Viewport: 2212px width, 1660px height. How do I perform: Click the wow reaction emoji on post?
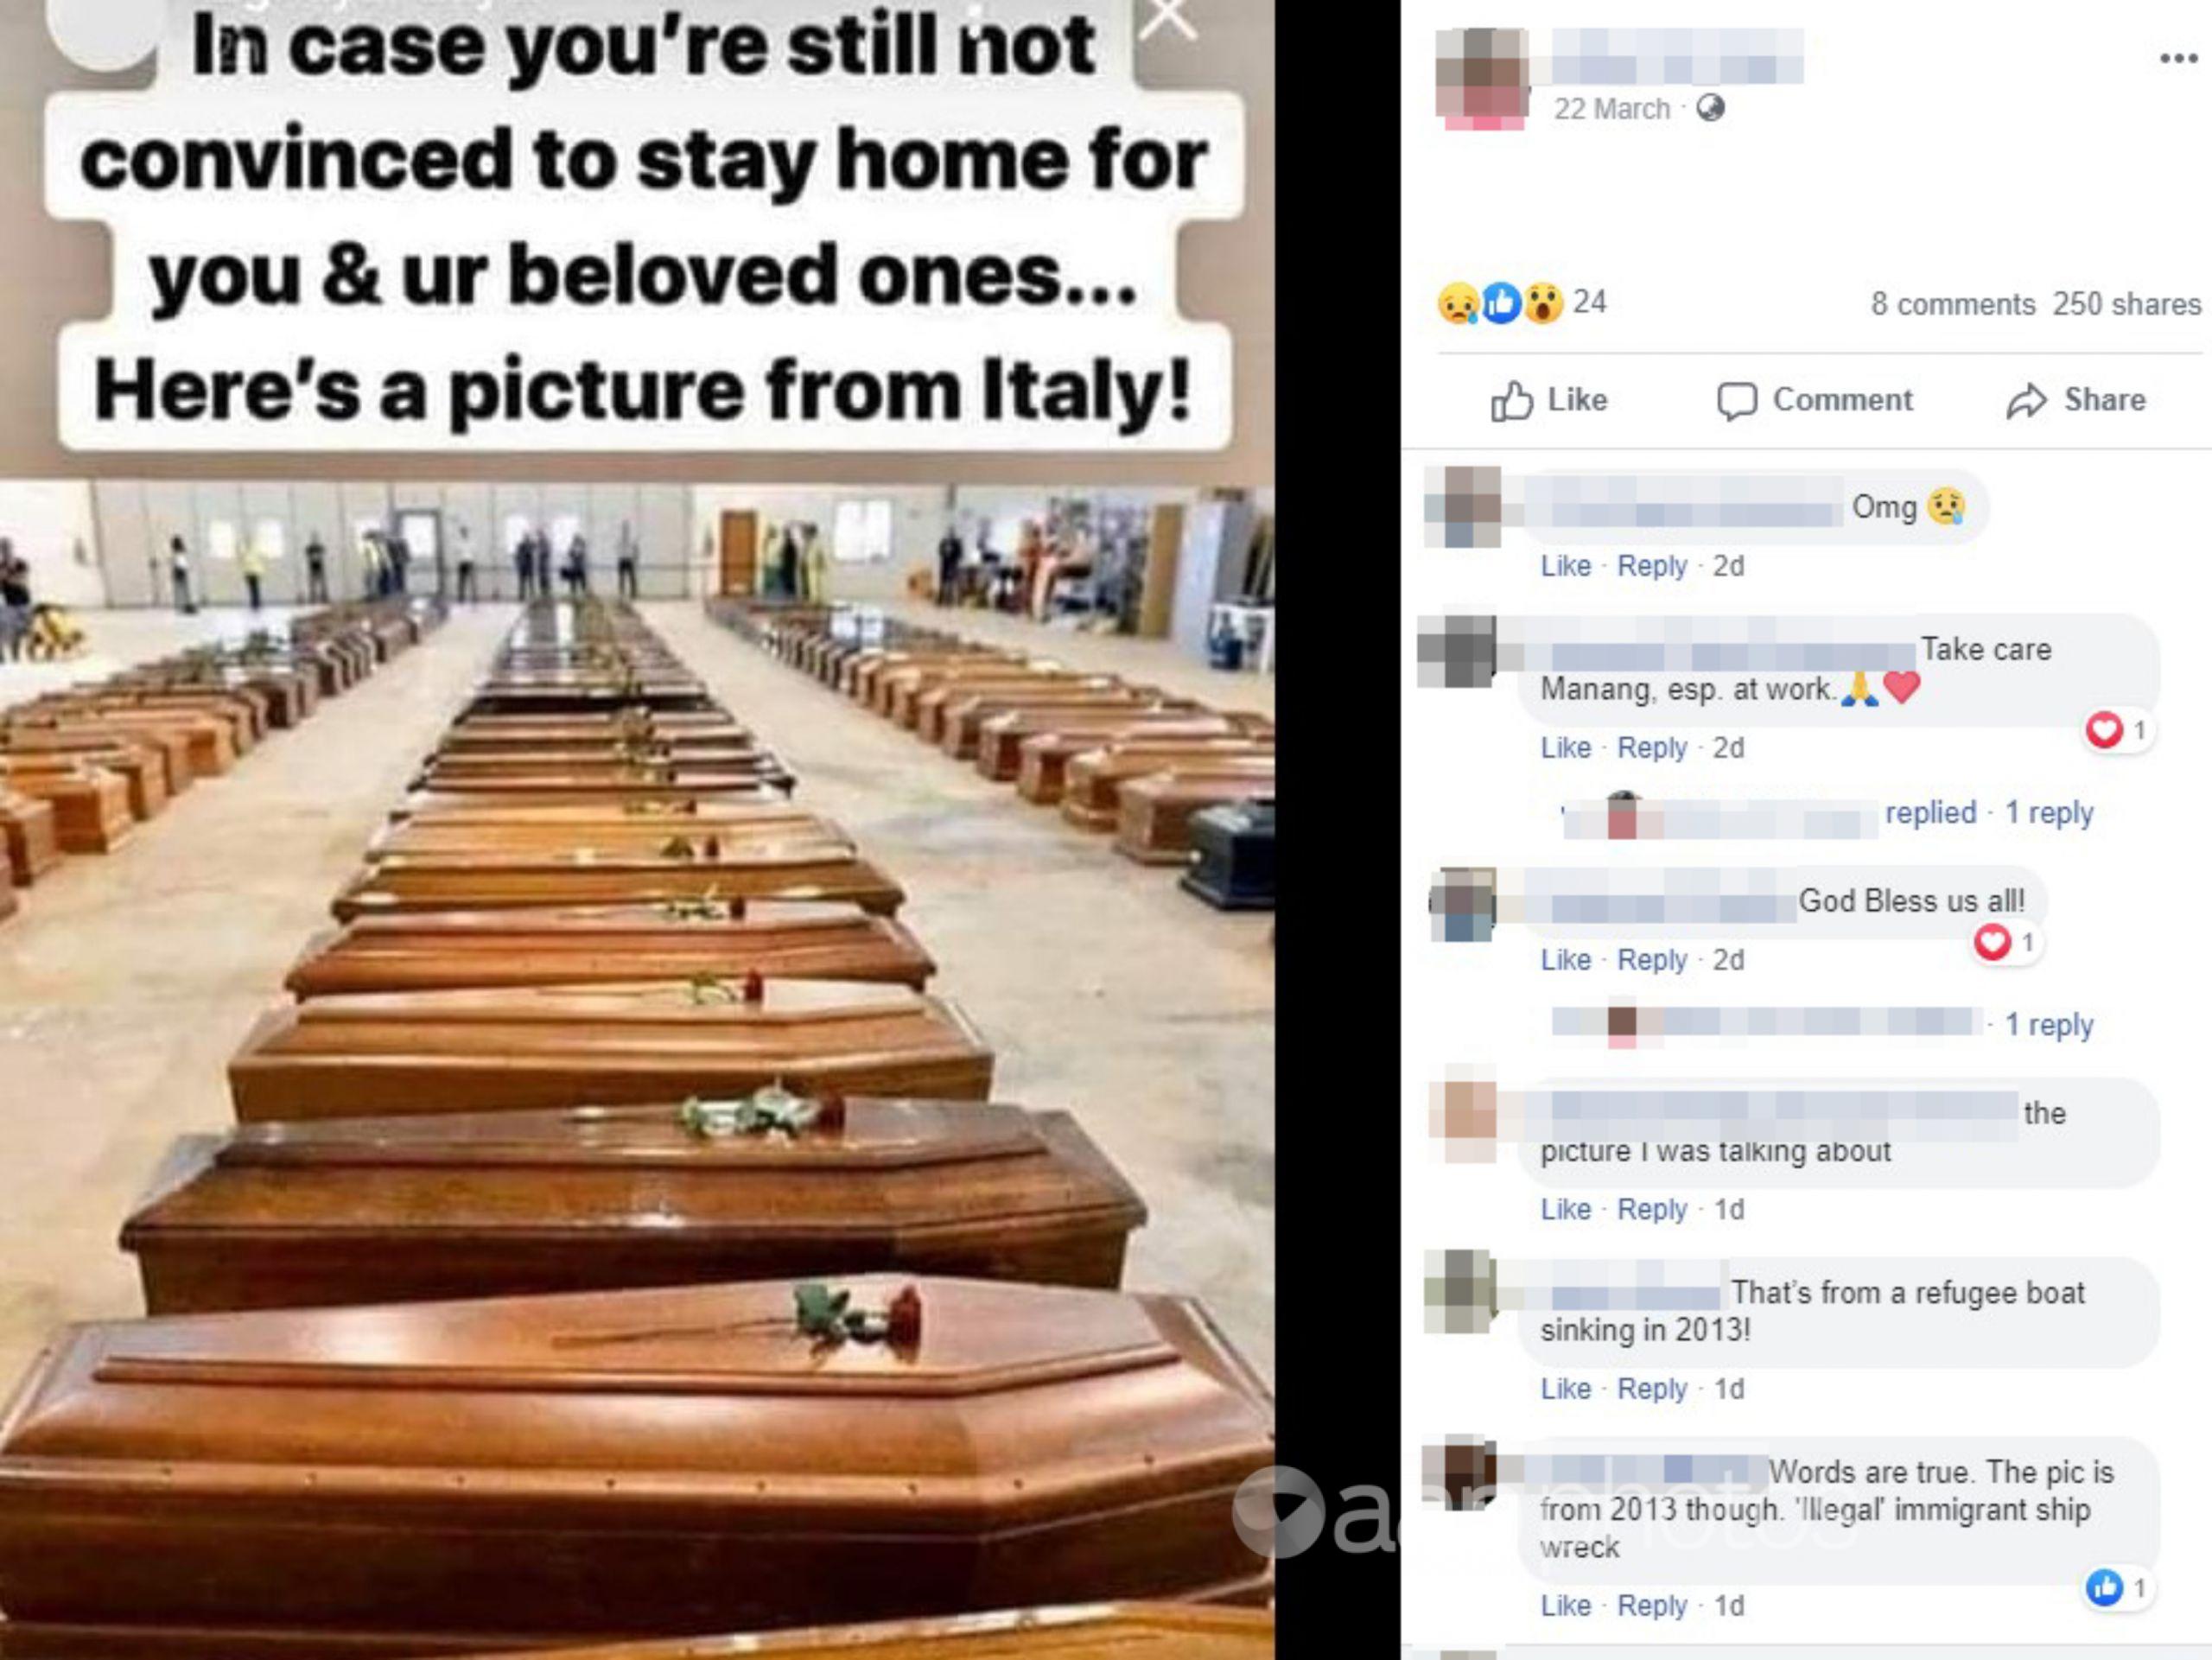tap(1543, 303)
